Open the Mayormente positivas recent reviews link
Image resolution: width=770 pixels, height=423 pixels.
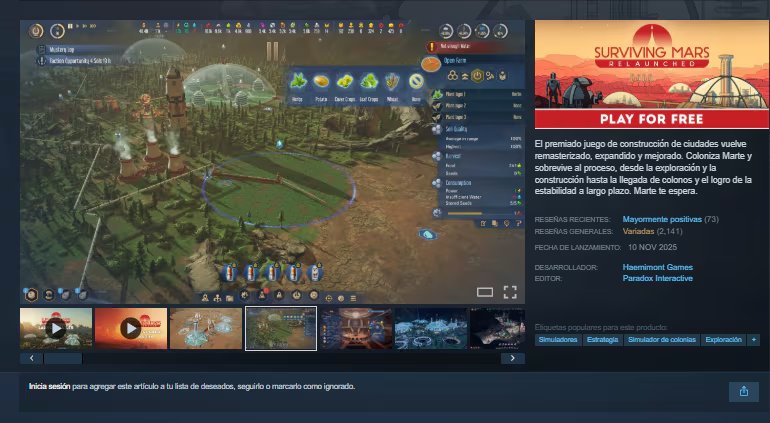click(662, 219)
